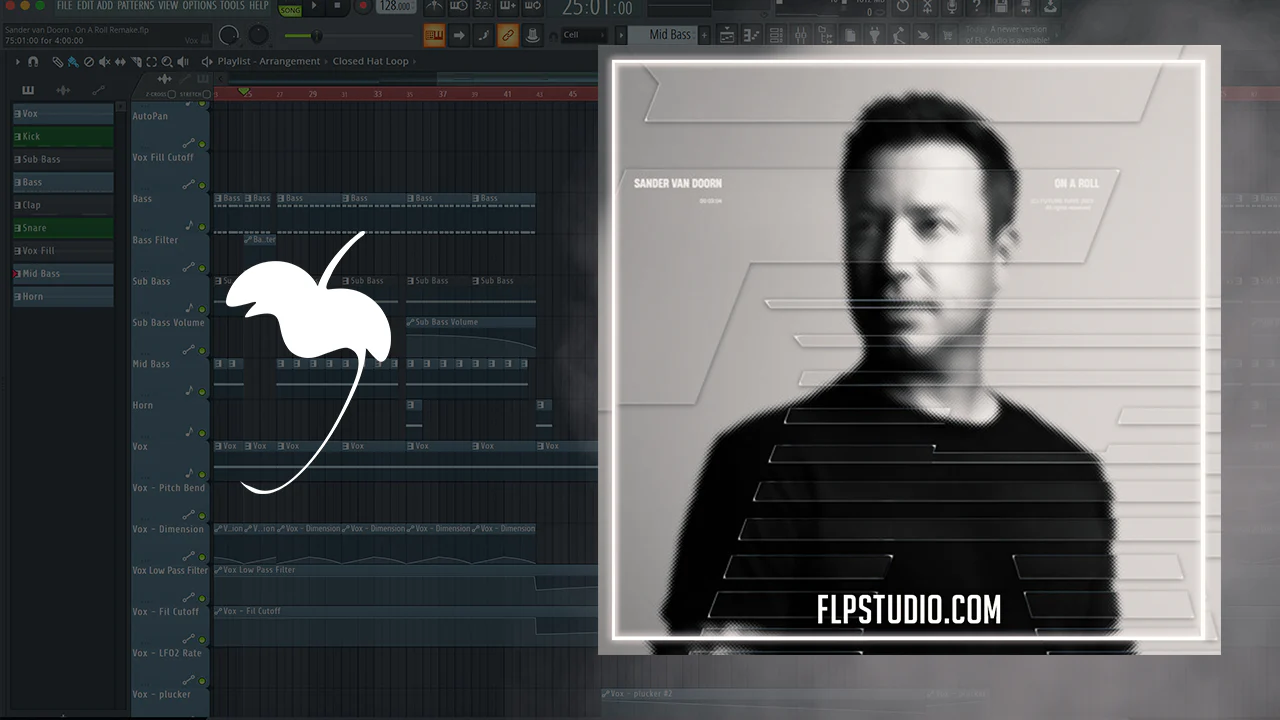Expand the Closed Hat Loop breadcrumb
The image size is (1280, 720).
coord(371,61)
